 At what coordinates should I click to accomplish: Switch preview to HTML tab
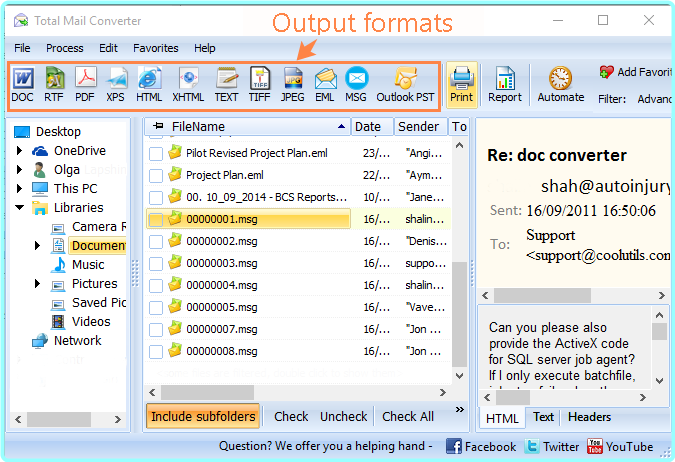[x=502, y=418]
